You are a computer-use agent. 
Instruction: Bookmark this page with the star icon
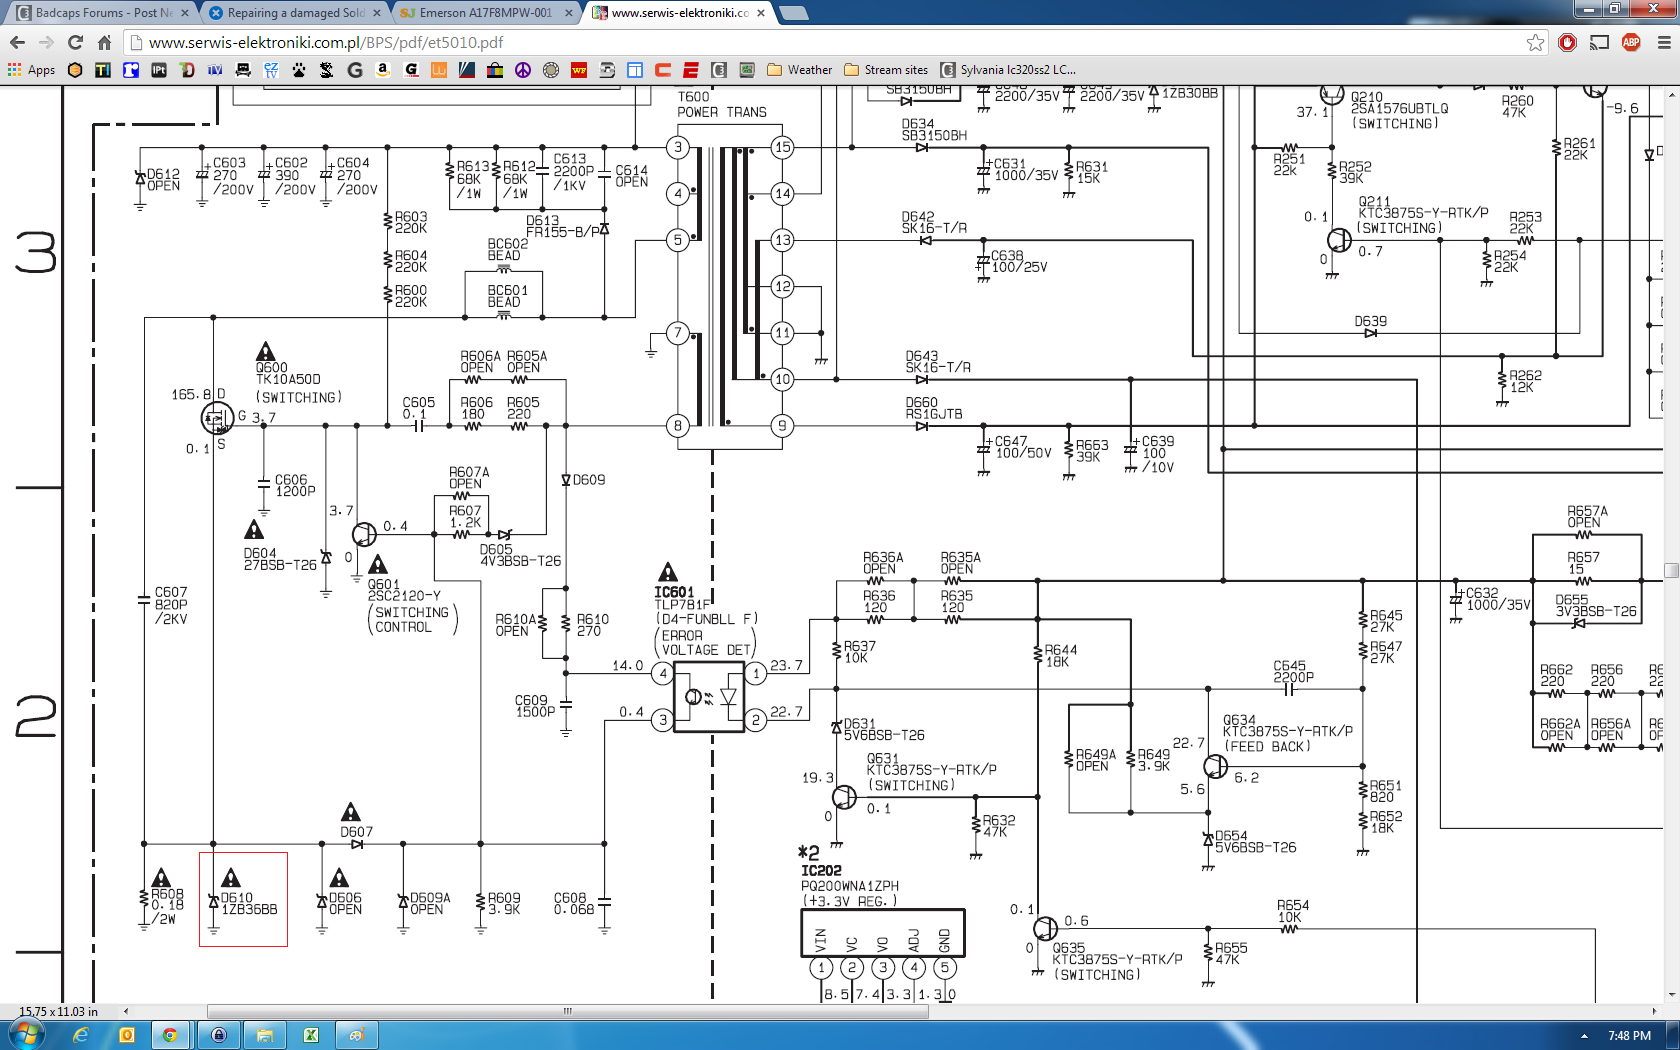pyautogui.click(x=1535, y=42)
